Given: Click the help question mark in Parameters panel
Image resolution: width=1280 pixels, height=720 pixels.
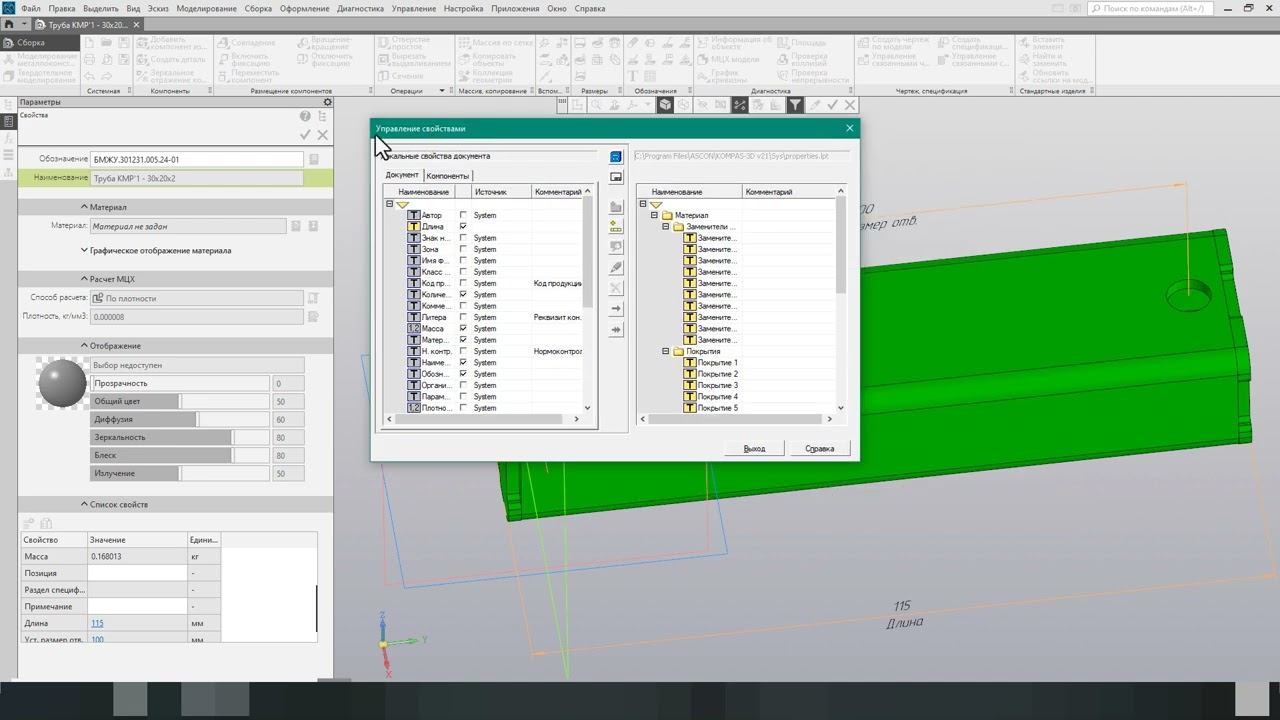Looking at the screenshot, I should click(x=306, y=117).
